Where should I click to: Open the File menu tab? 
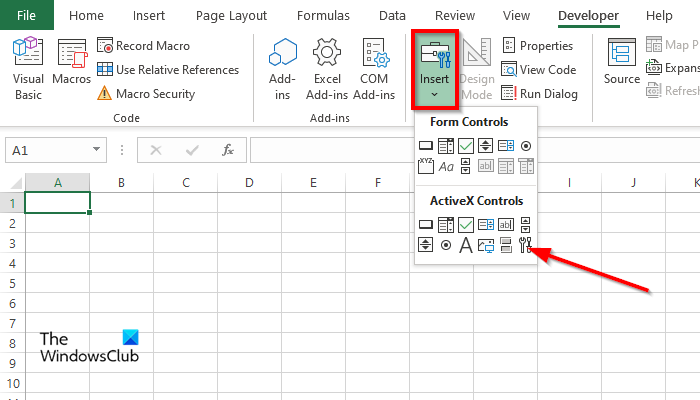27,16
